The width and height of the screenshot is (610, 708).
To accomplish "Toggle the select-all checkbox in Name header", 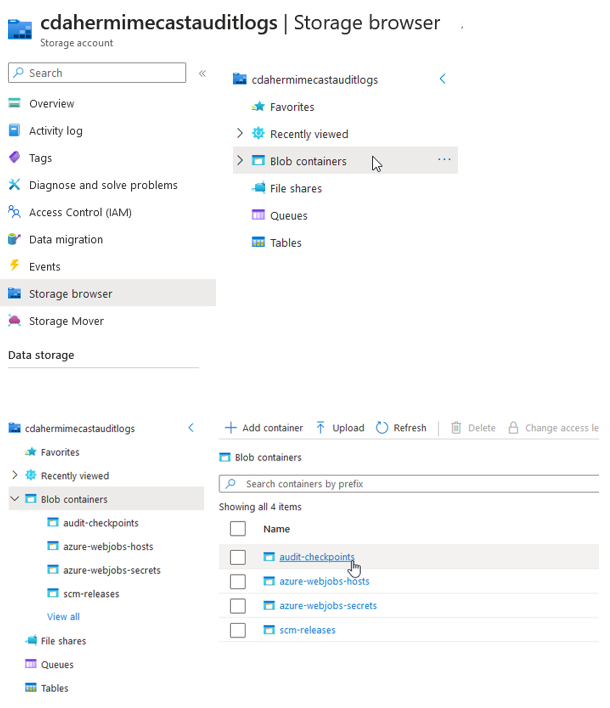I will [x=237, y=529].
